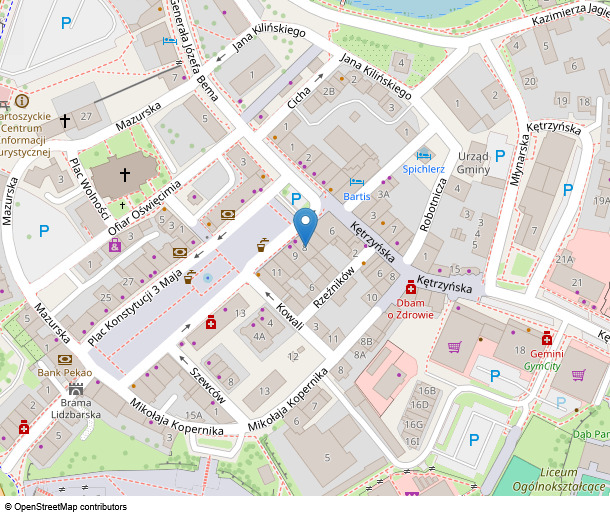Click the large church cross icon
Image resolution: width=610 pixels, height=515 pixels.
pos(125,174)
